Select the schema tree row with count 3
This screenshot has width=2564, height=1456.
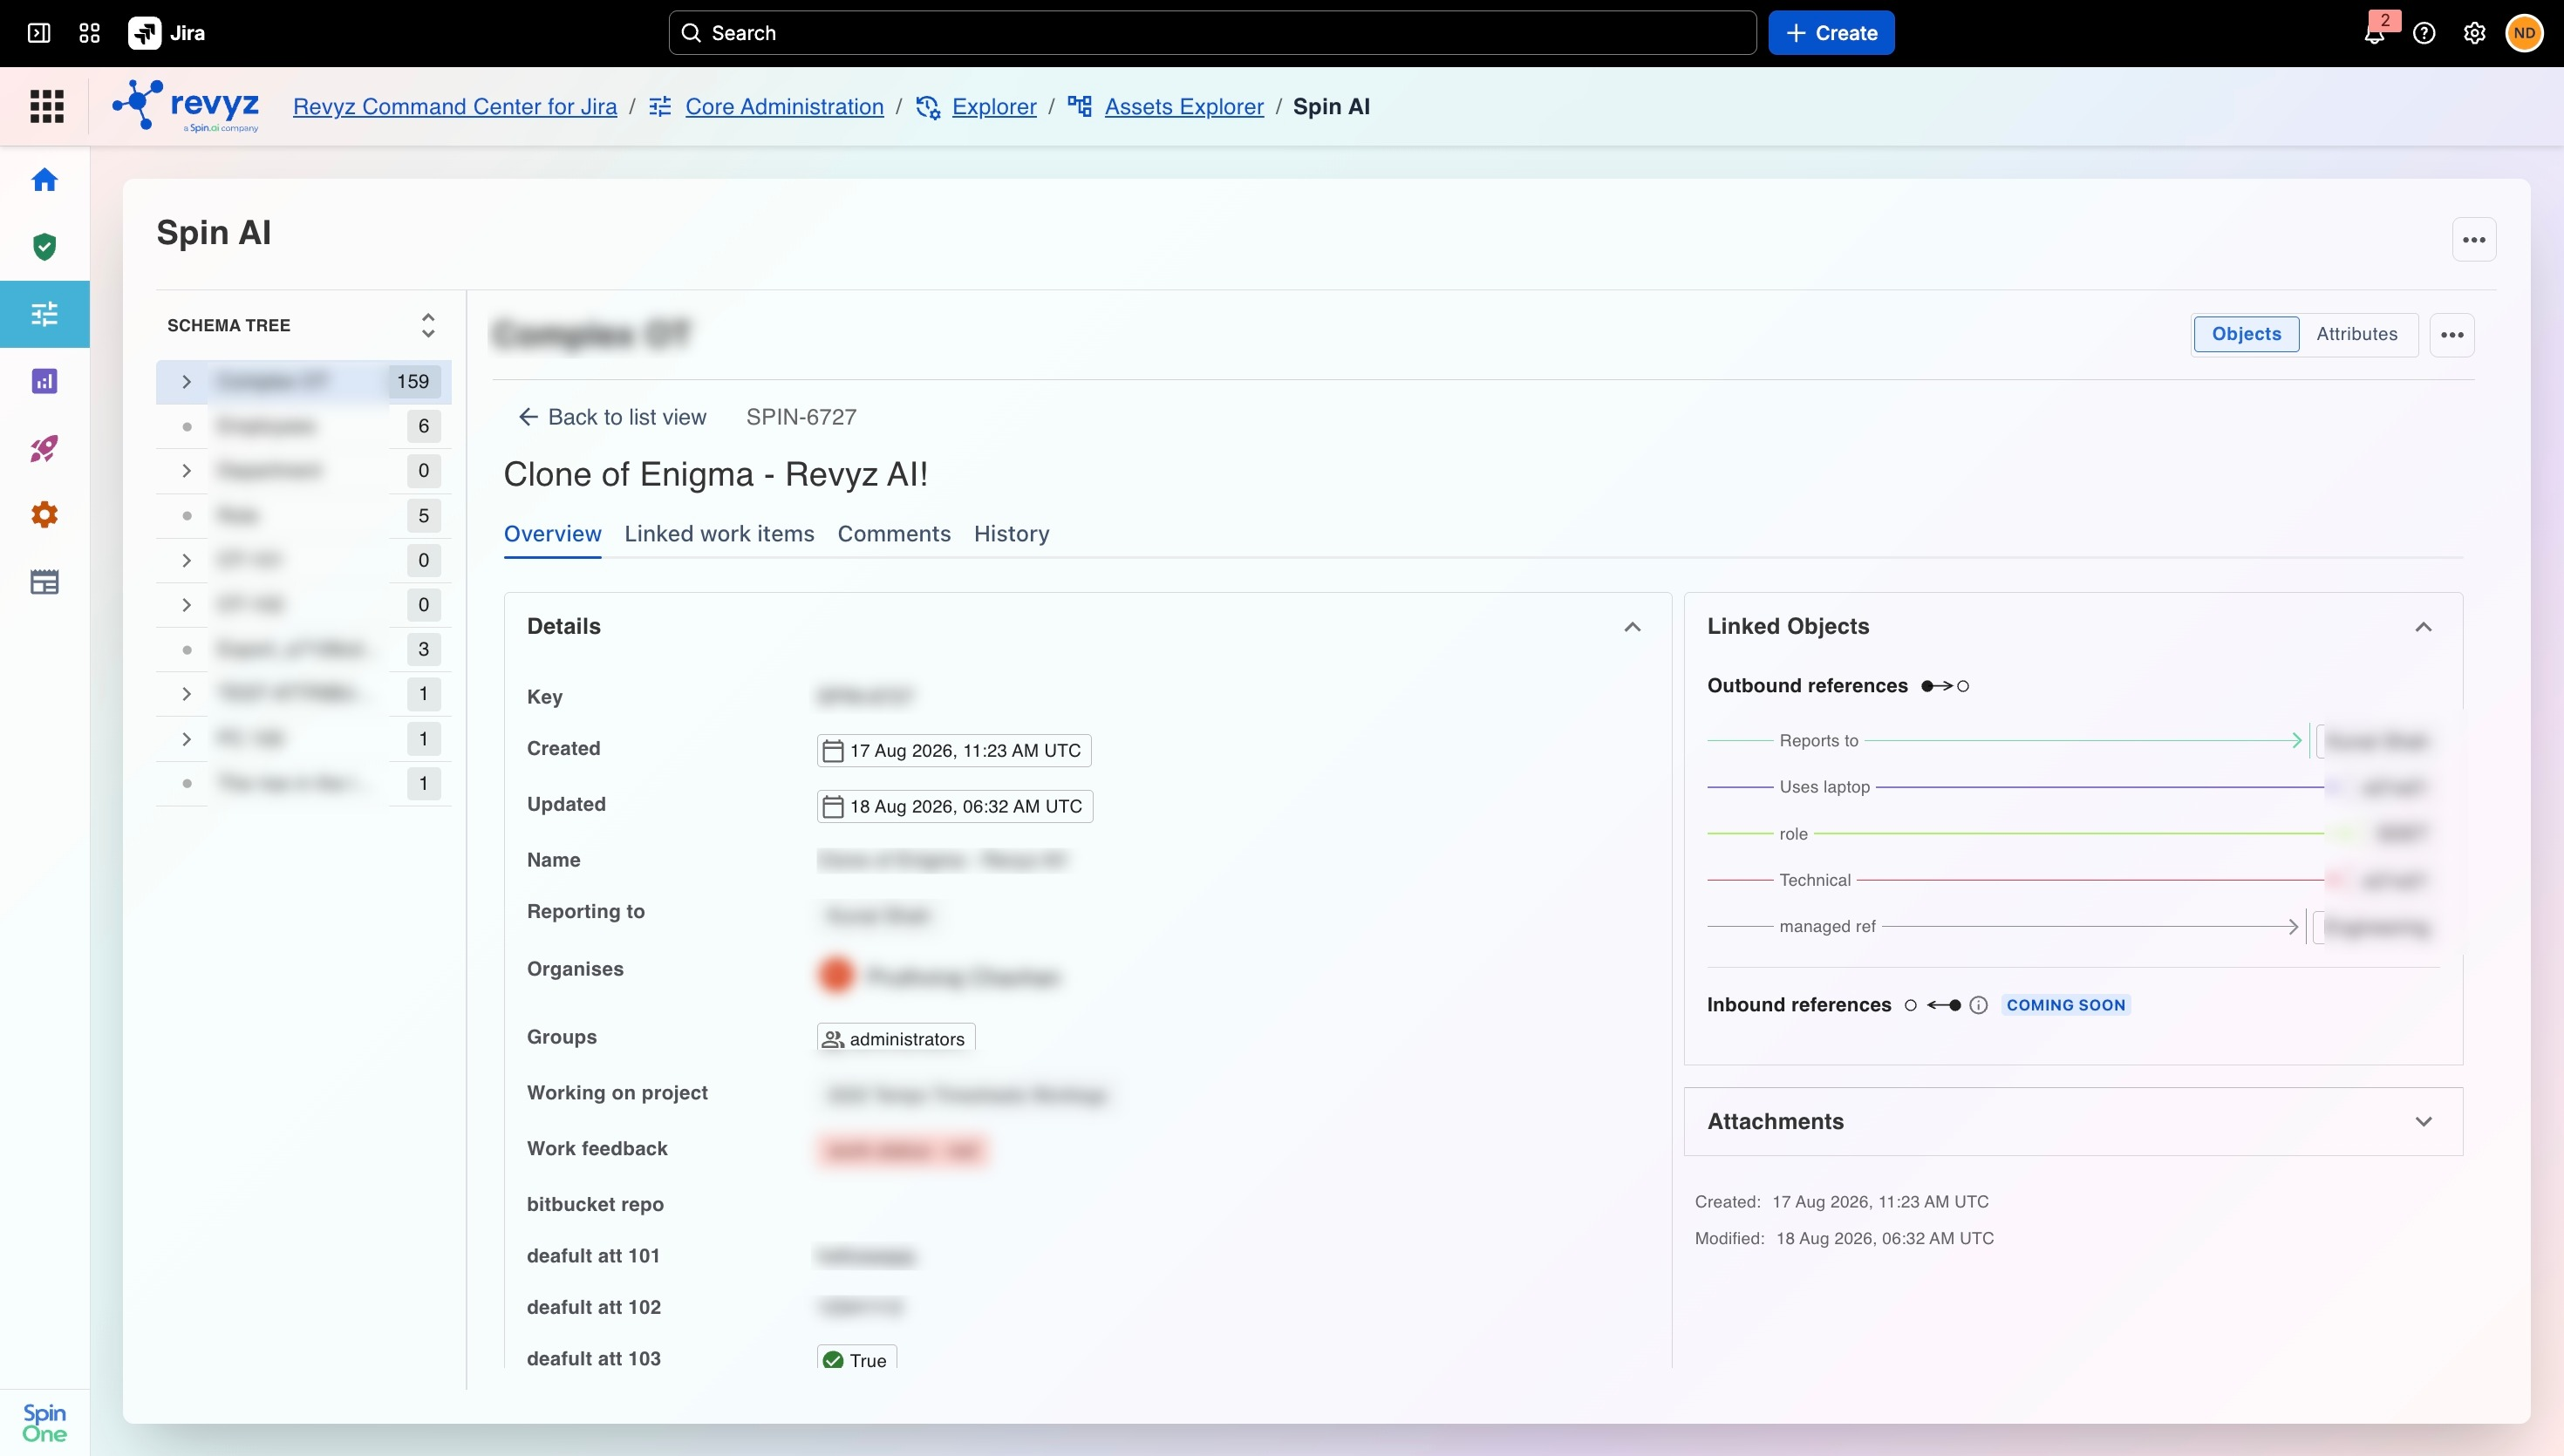(x=304, y=650)
